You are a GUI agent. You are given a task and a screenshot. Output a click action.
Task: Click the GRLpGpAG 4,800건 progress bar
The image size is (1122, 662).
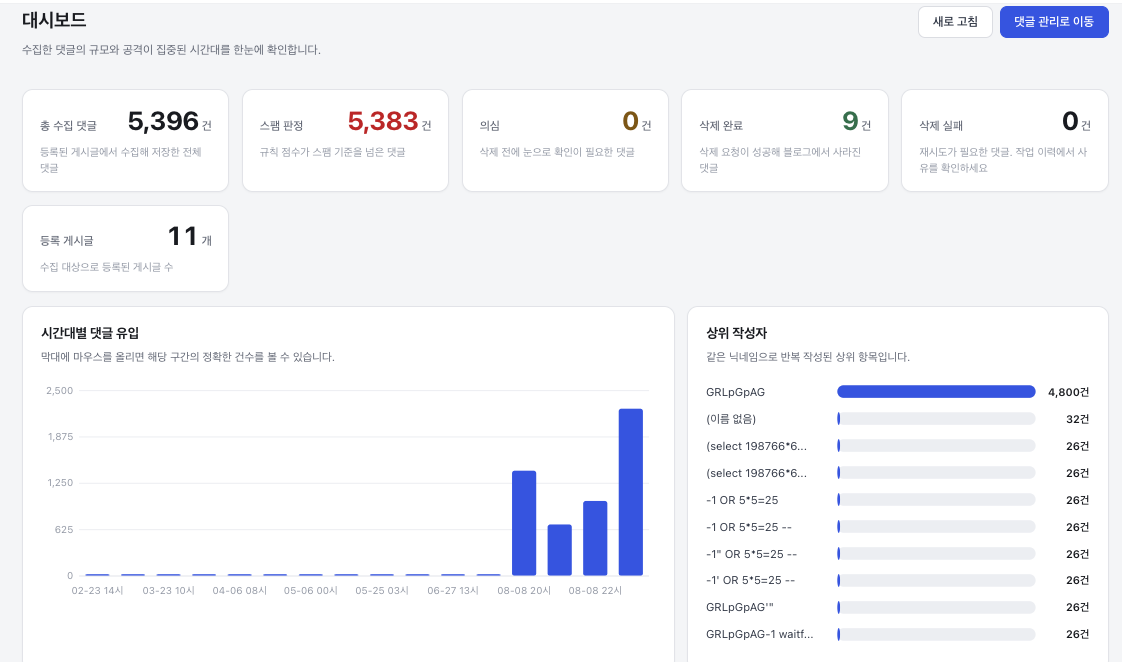[x=936, y=391]
